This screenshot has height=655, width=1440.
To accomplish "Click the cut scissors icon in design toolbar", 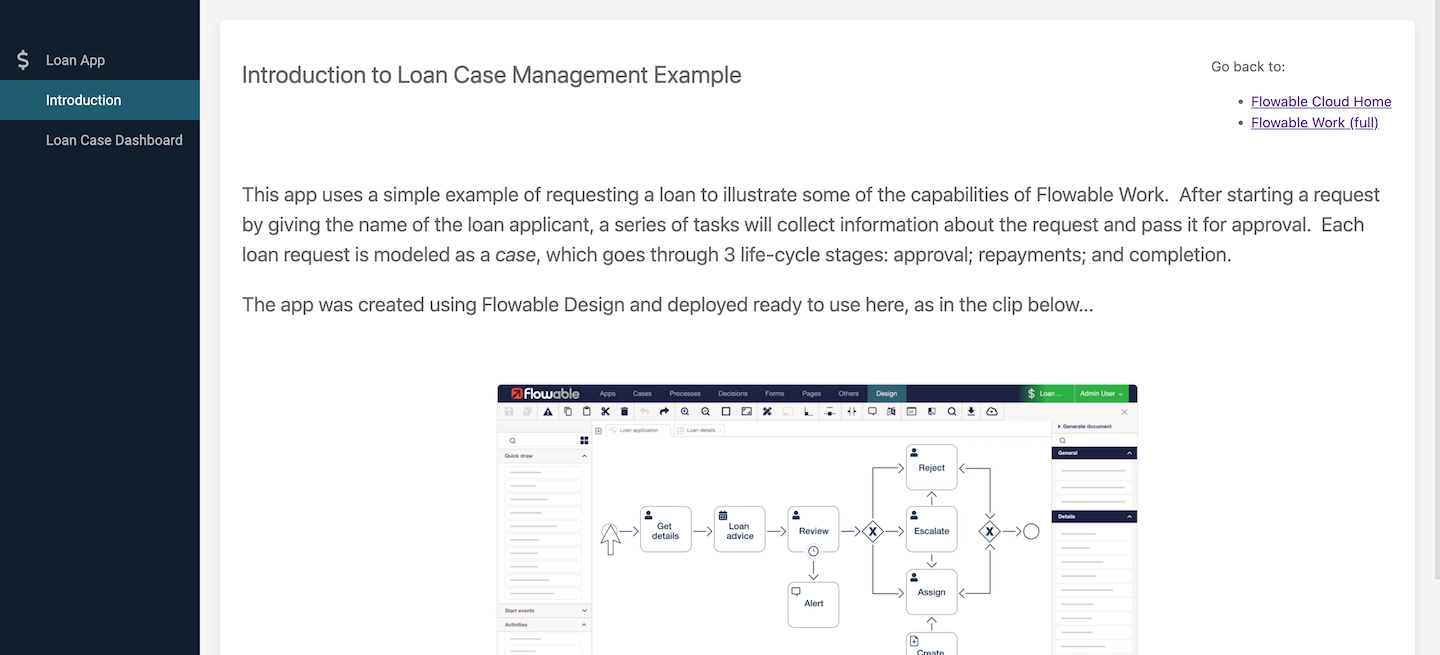I will pos(605,411).
